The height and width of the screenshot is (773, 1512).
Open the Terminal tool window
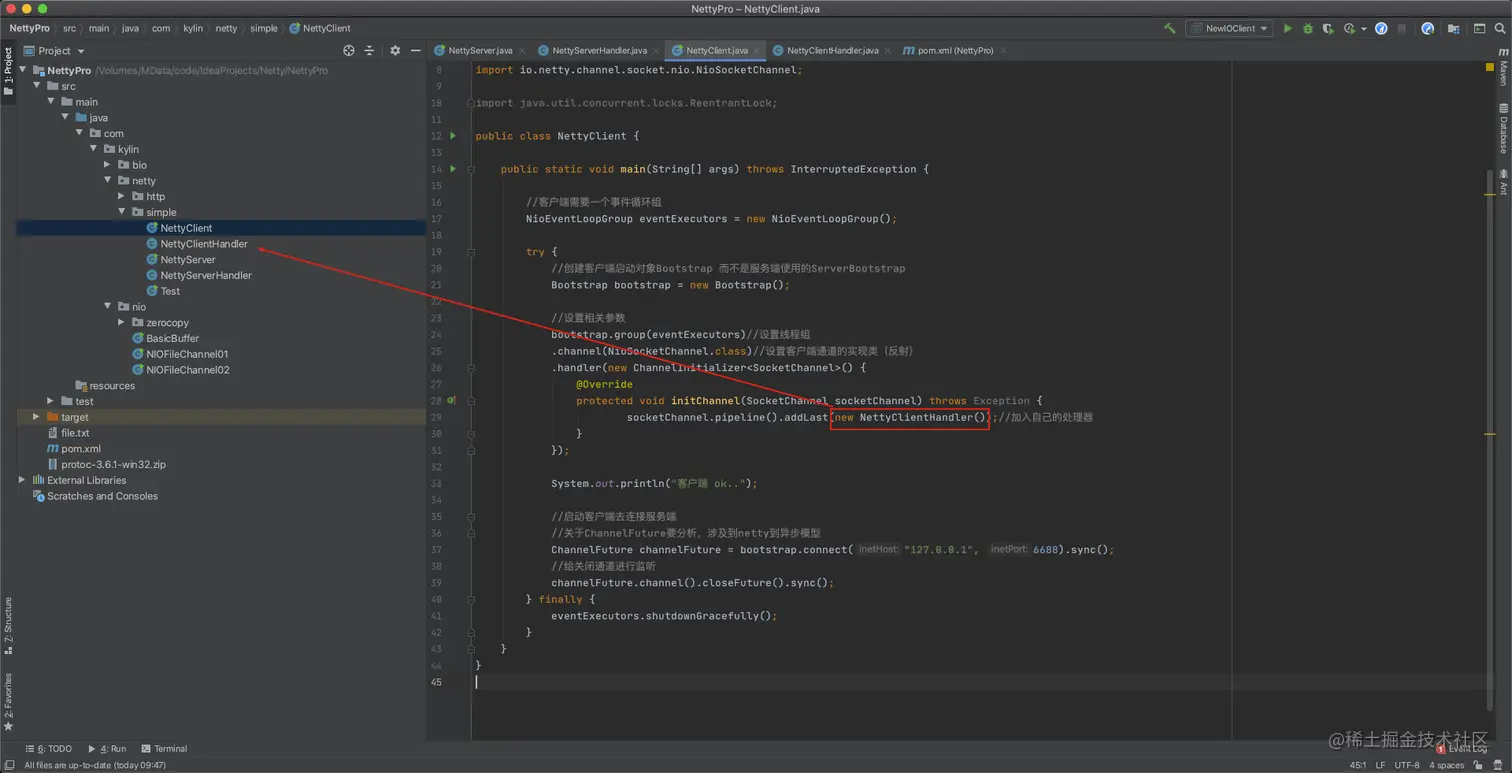tap(164, 748)
